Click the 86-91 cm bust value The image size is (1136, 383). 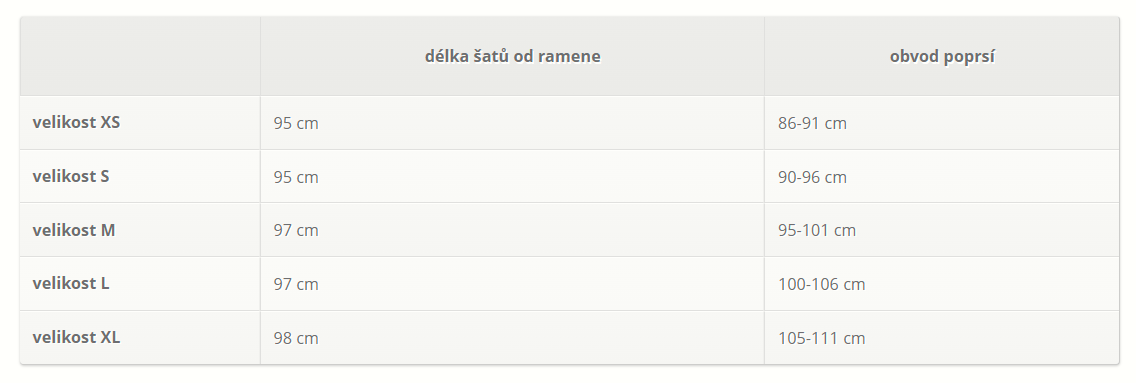(812, 123)
